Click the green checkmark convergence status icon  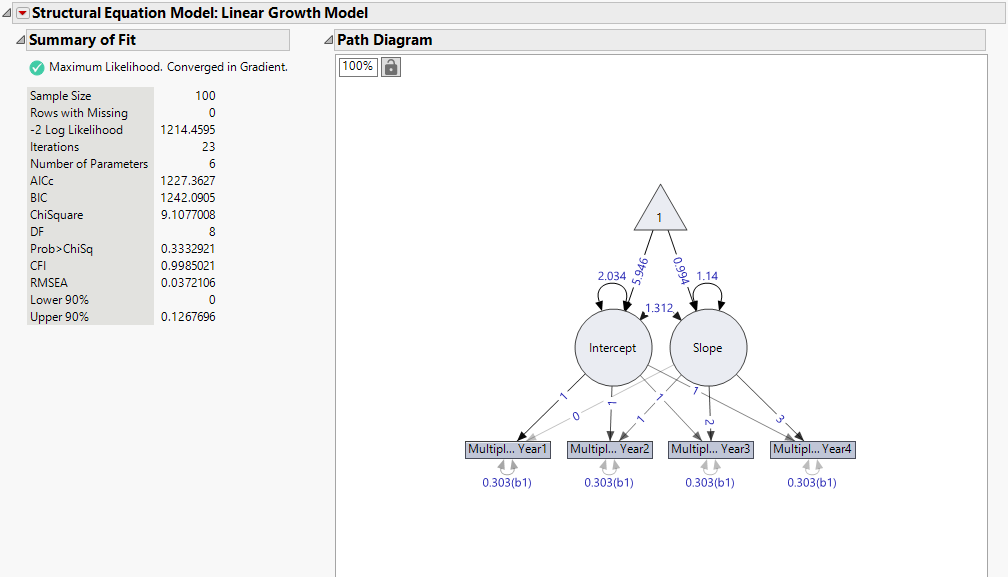pos(36,67)
